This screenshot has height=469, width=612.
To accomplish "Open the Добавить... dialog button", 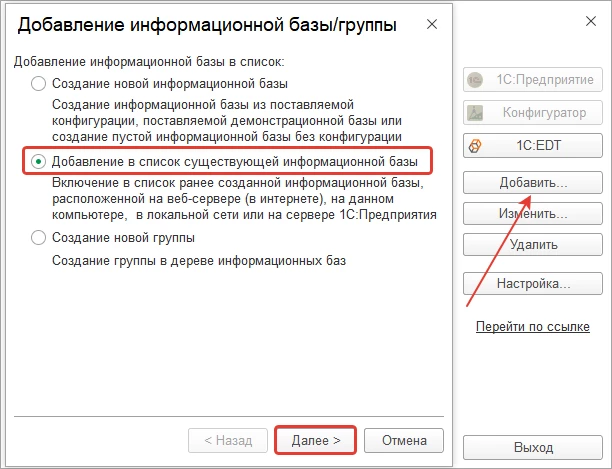I will [533, 182].
